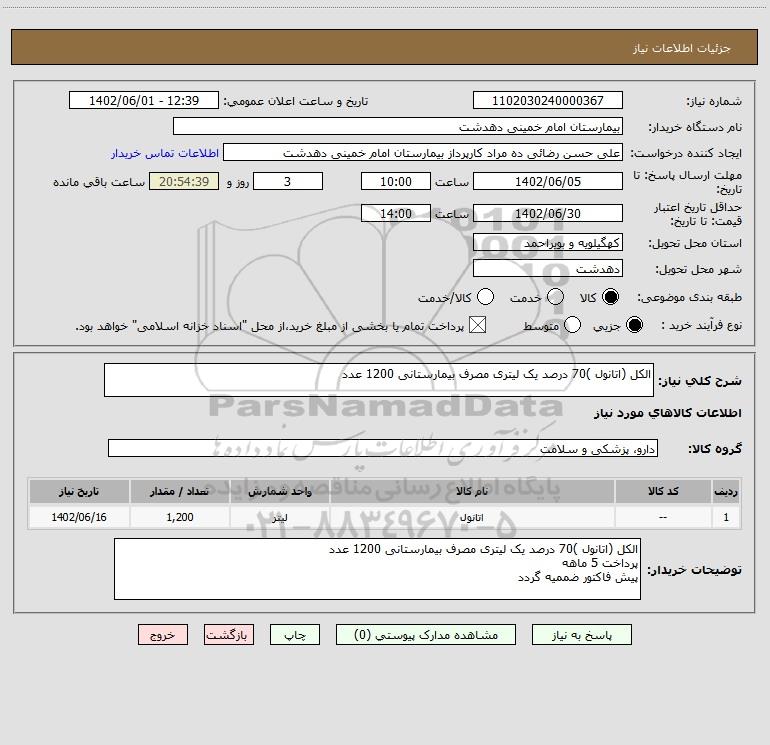Viewport: 770px width, 745px height.
Task: Click the تعداد / مقدار column header
Action: click(x=180, y=491)
